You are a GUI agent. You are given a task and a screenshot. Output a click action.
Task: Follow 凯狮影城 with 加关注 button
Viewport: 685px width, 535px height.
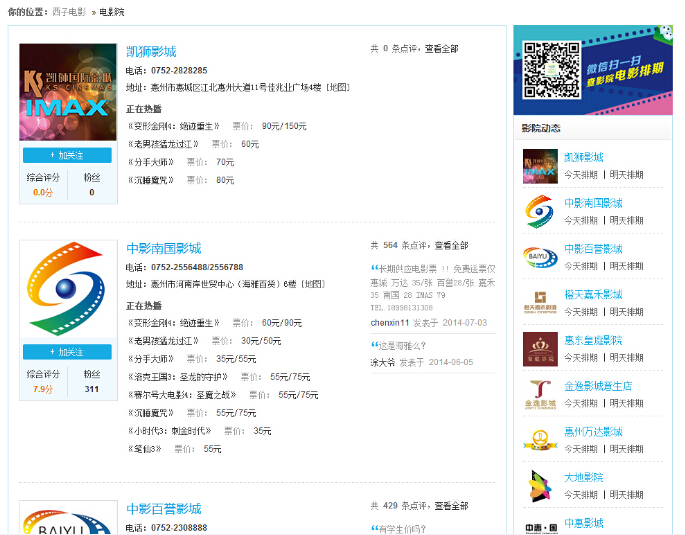click(x=67, y=155)
